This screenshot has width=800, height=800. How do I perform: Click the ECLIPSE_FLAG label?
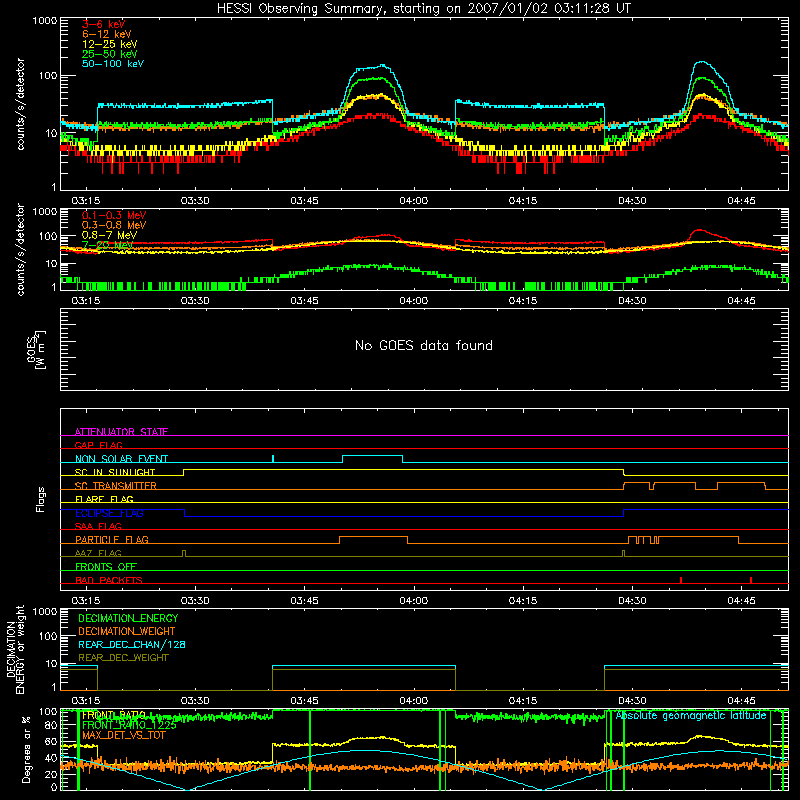[109, 513]
